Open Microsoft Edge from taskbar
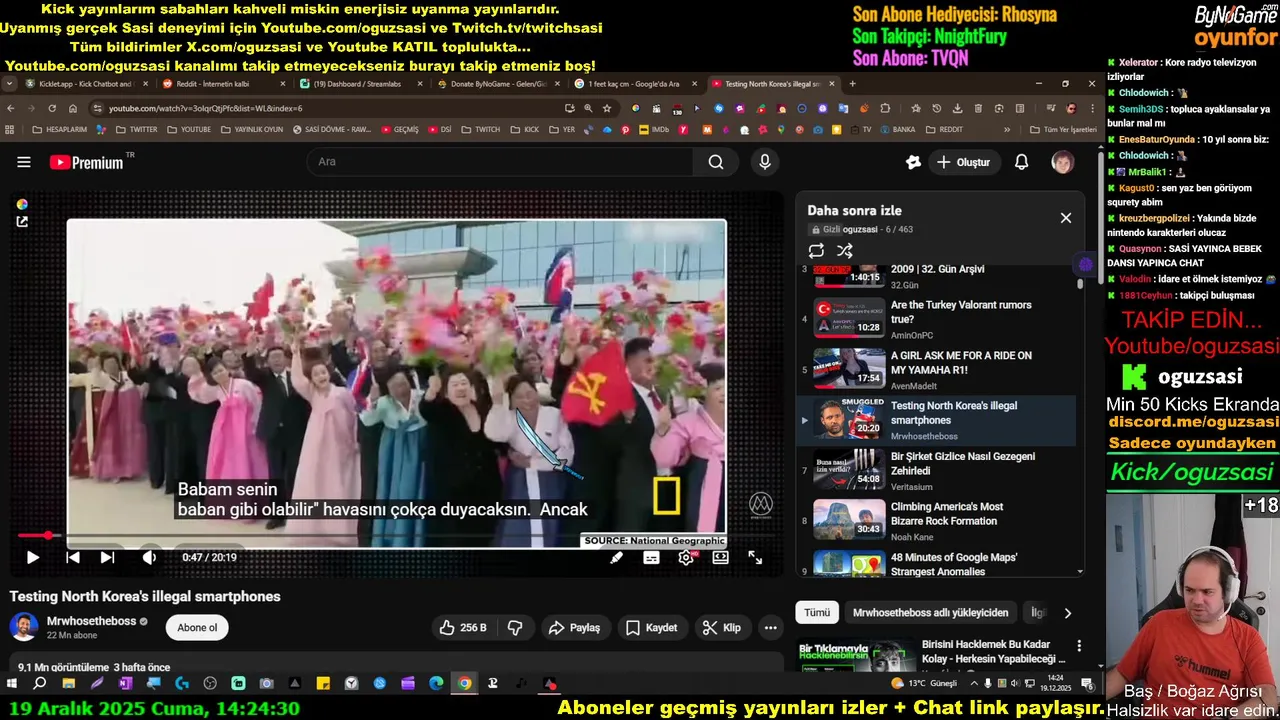Image resolution: width=1280 pixels, height=720 pixels. point(436,684)
